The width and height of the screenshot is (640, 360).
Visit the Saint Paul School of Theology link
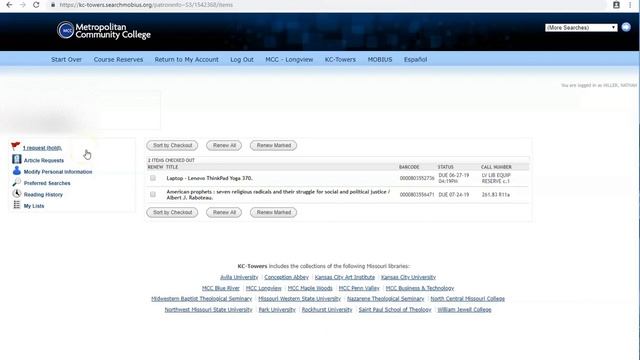[395, 310]
